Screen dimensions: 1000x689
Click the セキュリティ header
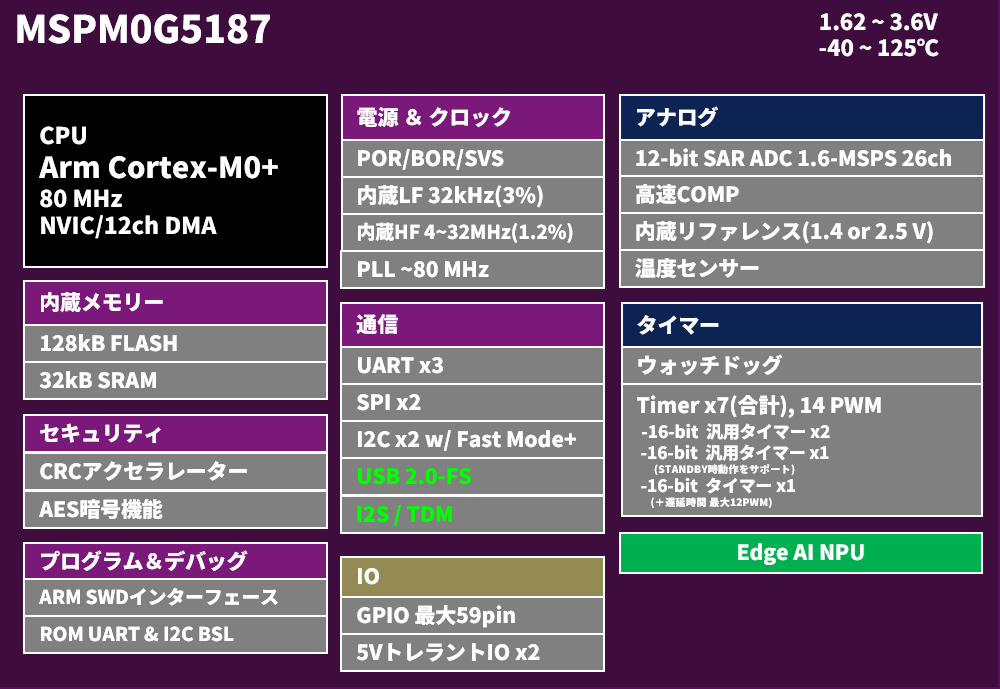175,433
